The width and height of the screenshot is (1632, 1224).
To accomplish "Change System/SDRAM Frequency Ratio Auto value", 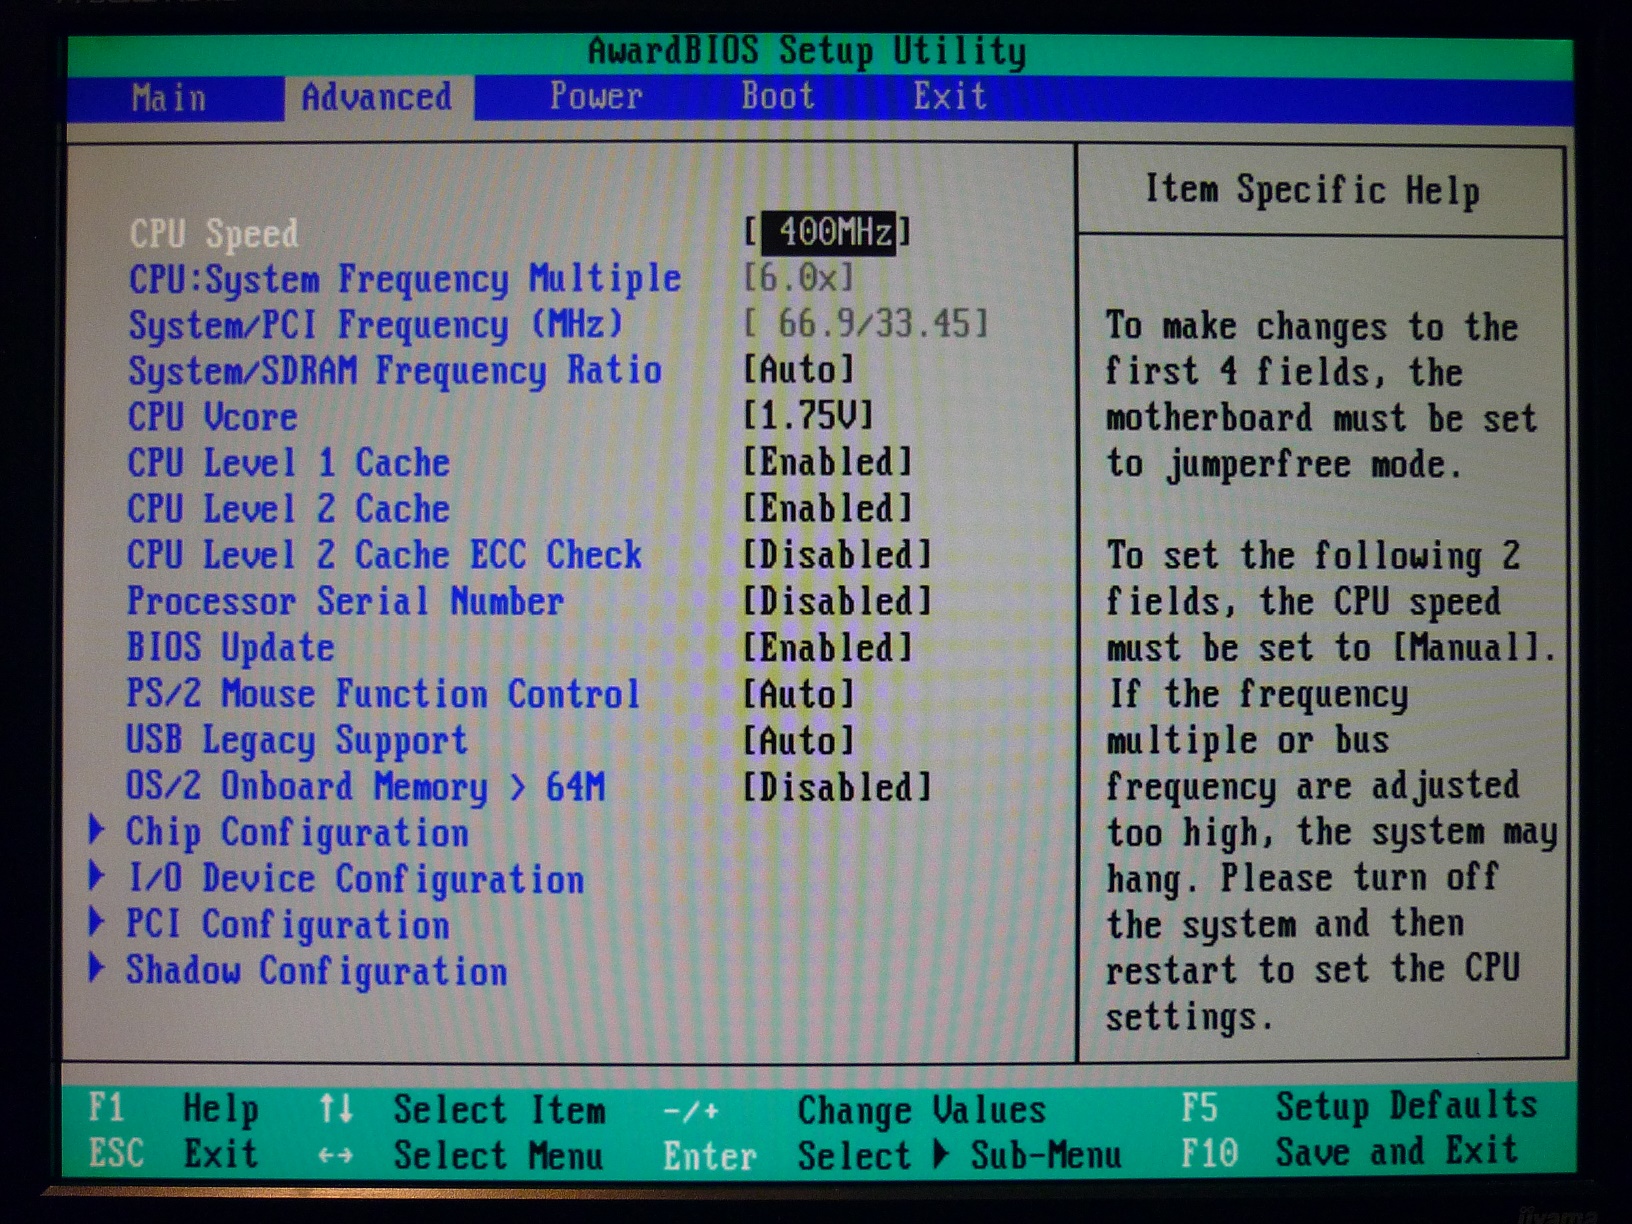I will pos(799,369).
